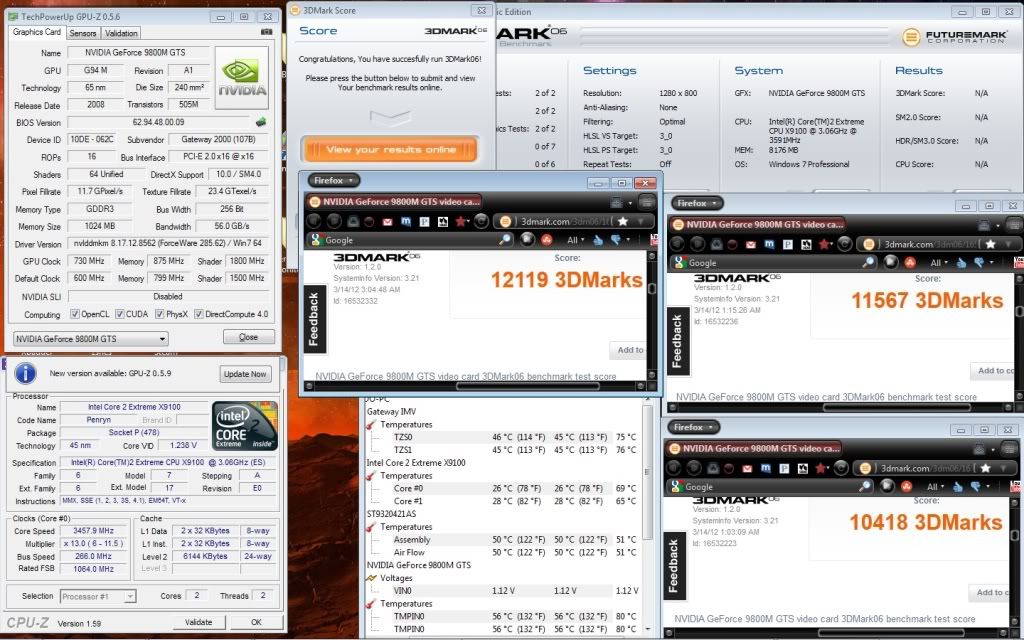Reload the page in the 11567 Firefox window
Screen dimensions: 1024x640
tap(844, 244)
